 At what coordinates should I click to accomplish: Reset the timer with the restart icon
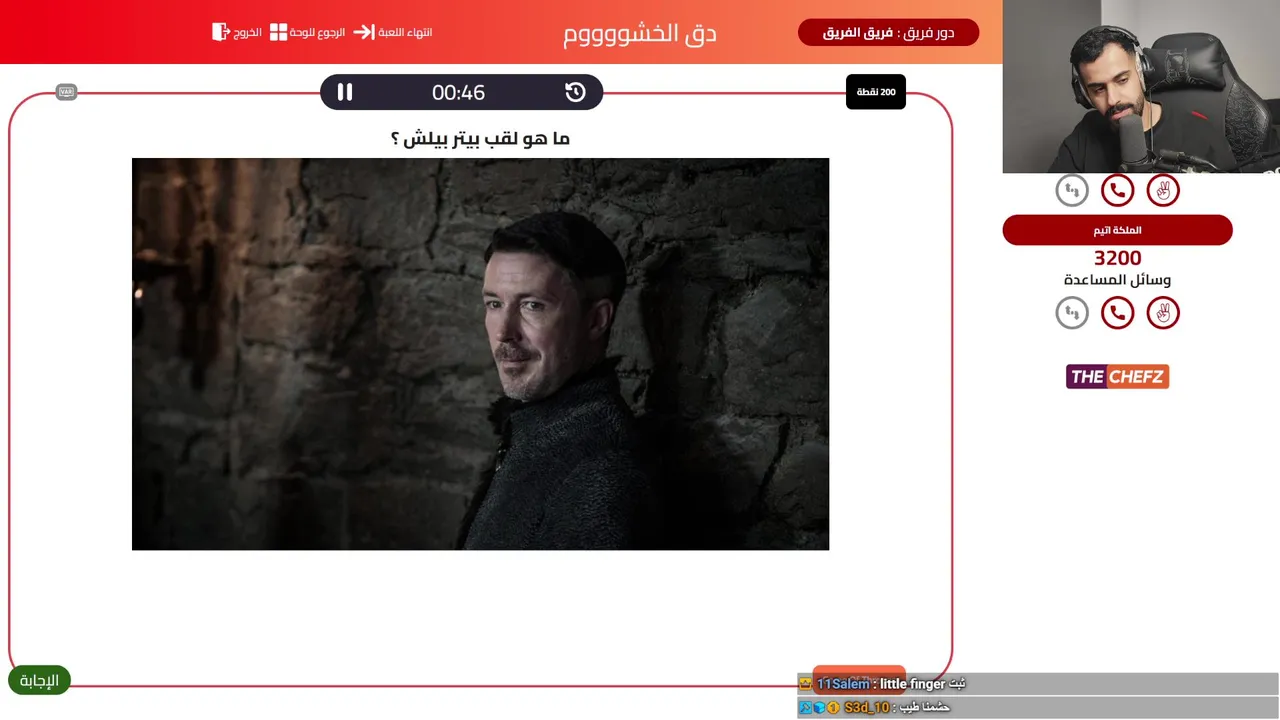[575, 92]
